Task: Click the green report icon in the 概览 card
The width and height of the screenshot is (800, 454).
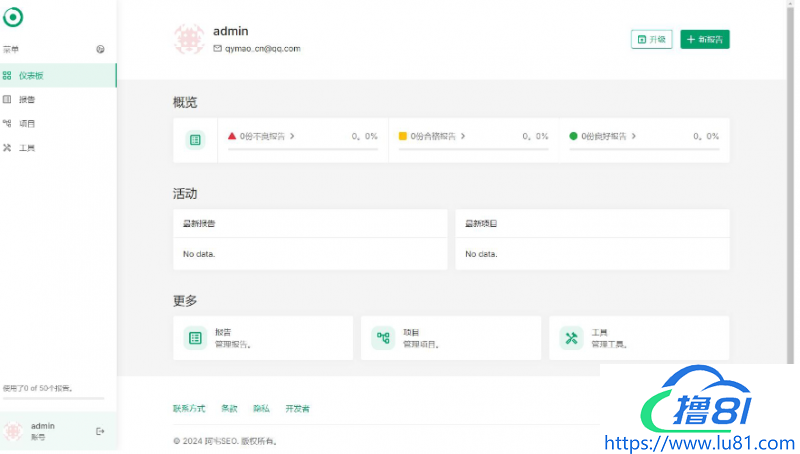Action: [195, 140]
